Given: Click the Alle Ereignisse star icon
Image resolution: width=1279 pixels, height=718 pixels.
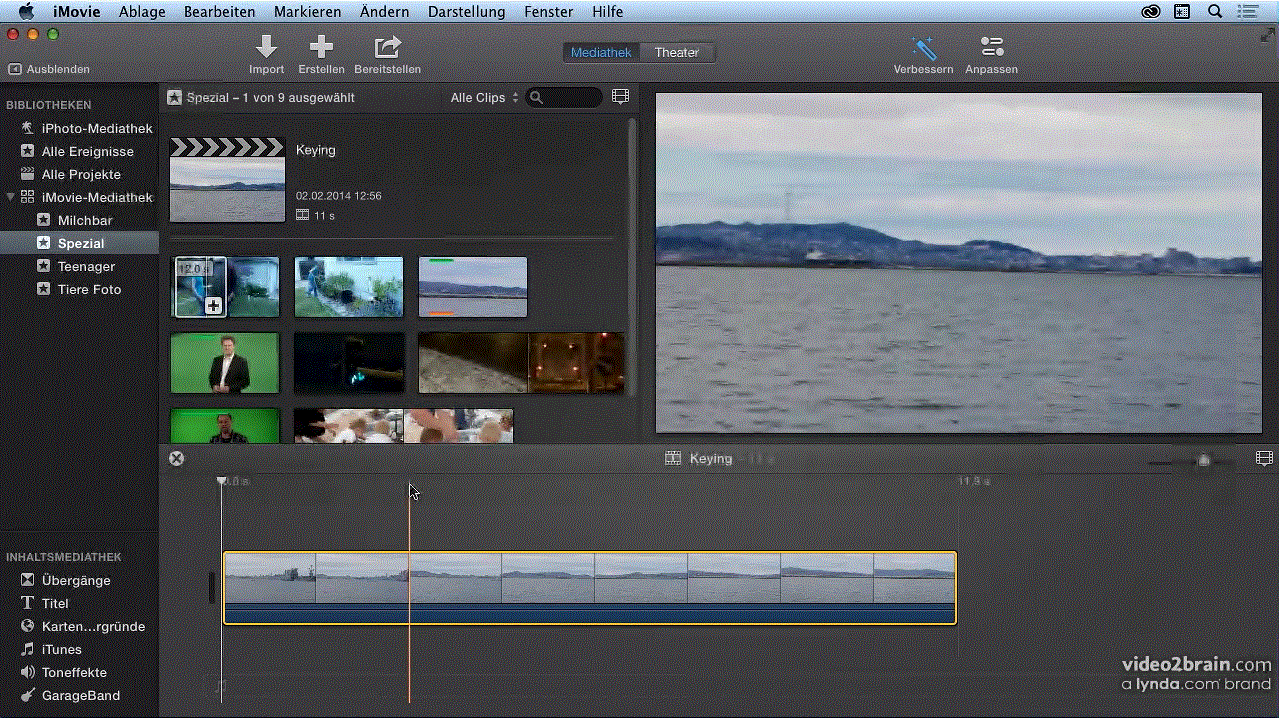Looking at the screenshot, I should pos(28,151).
